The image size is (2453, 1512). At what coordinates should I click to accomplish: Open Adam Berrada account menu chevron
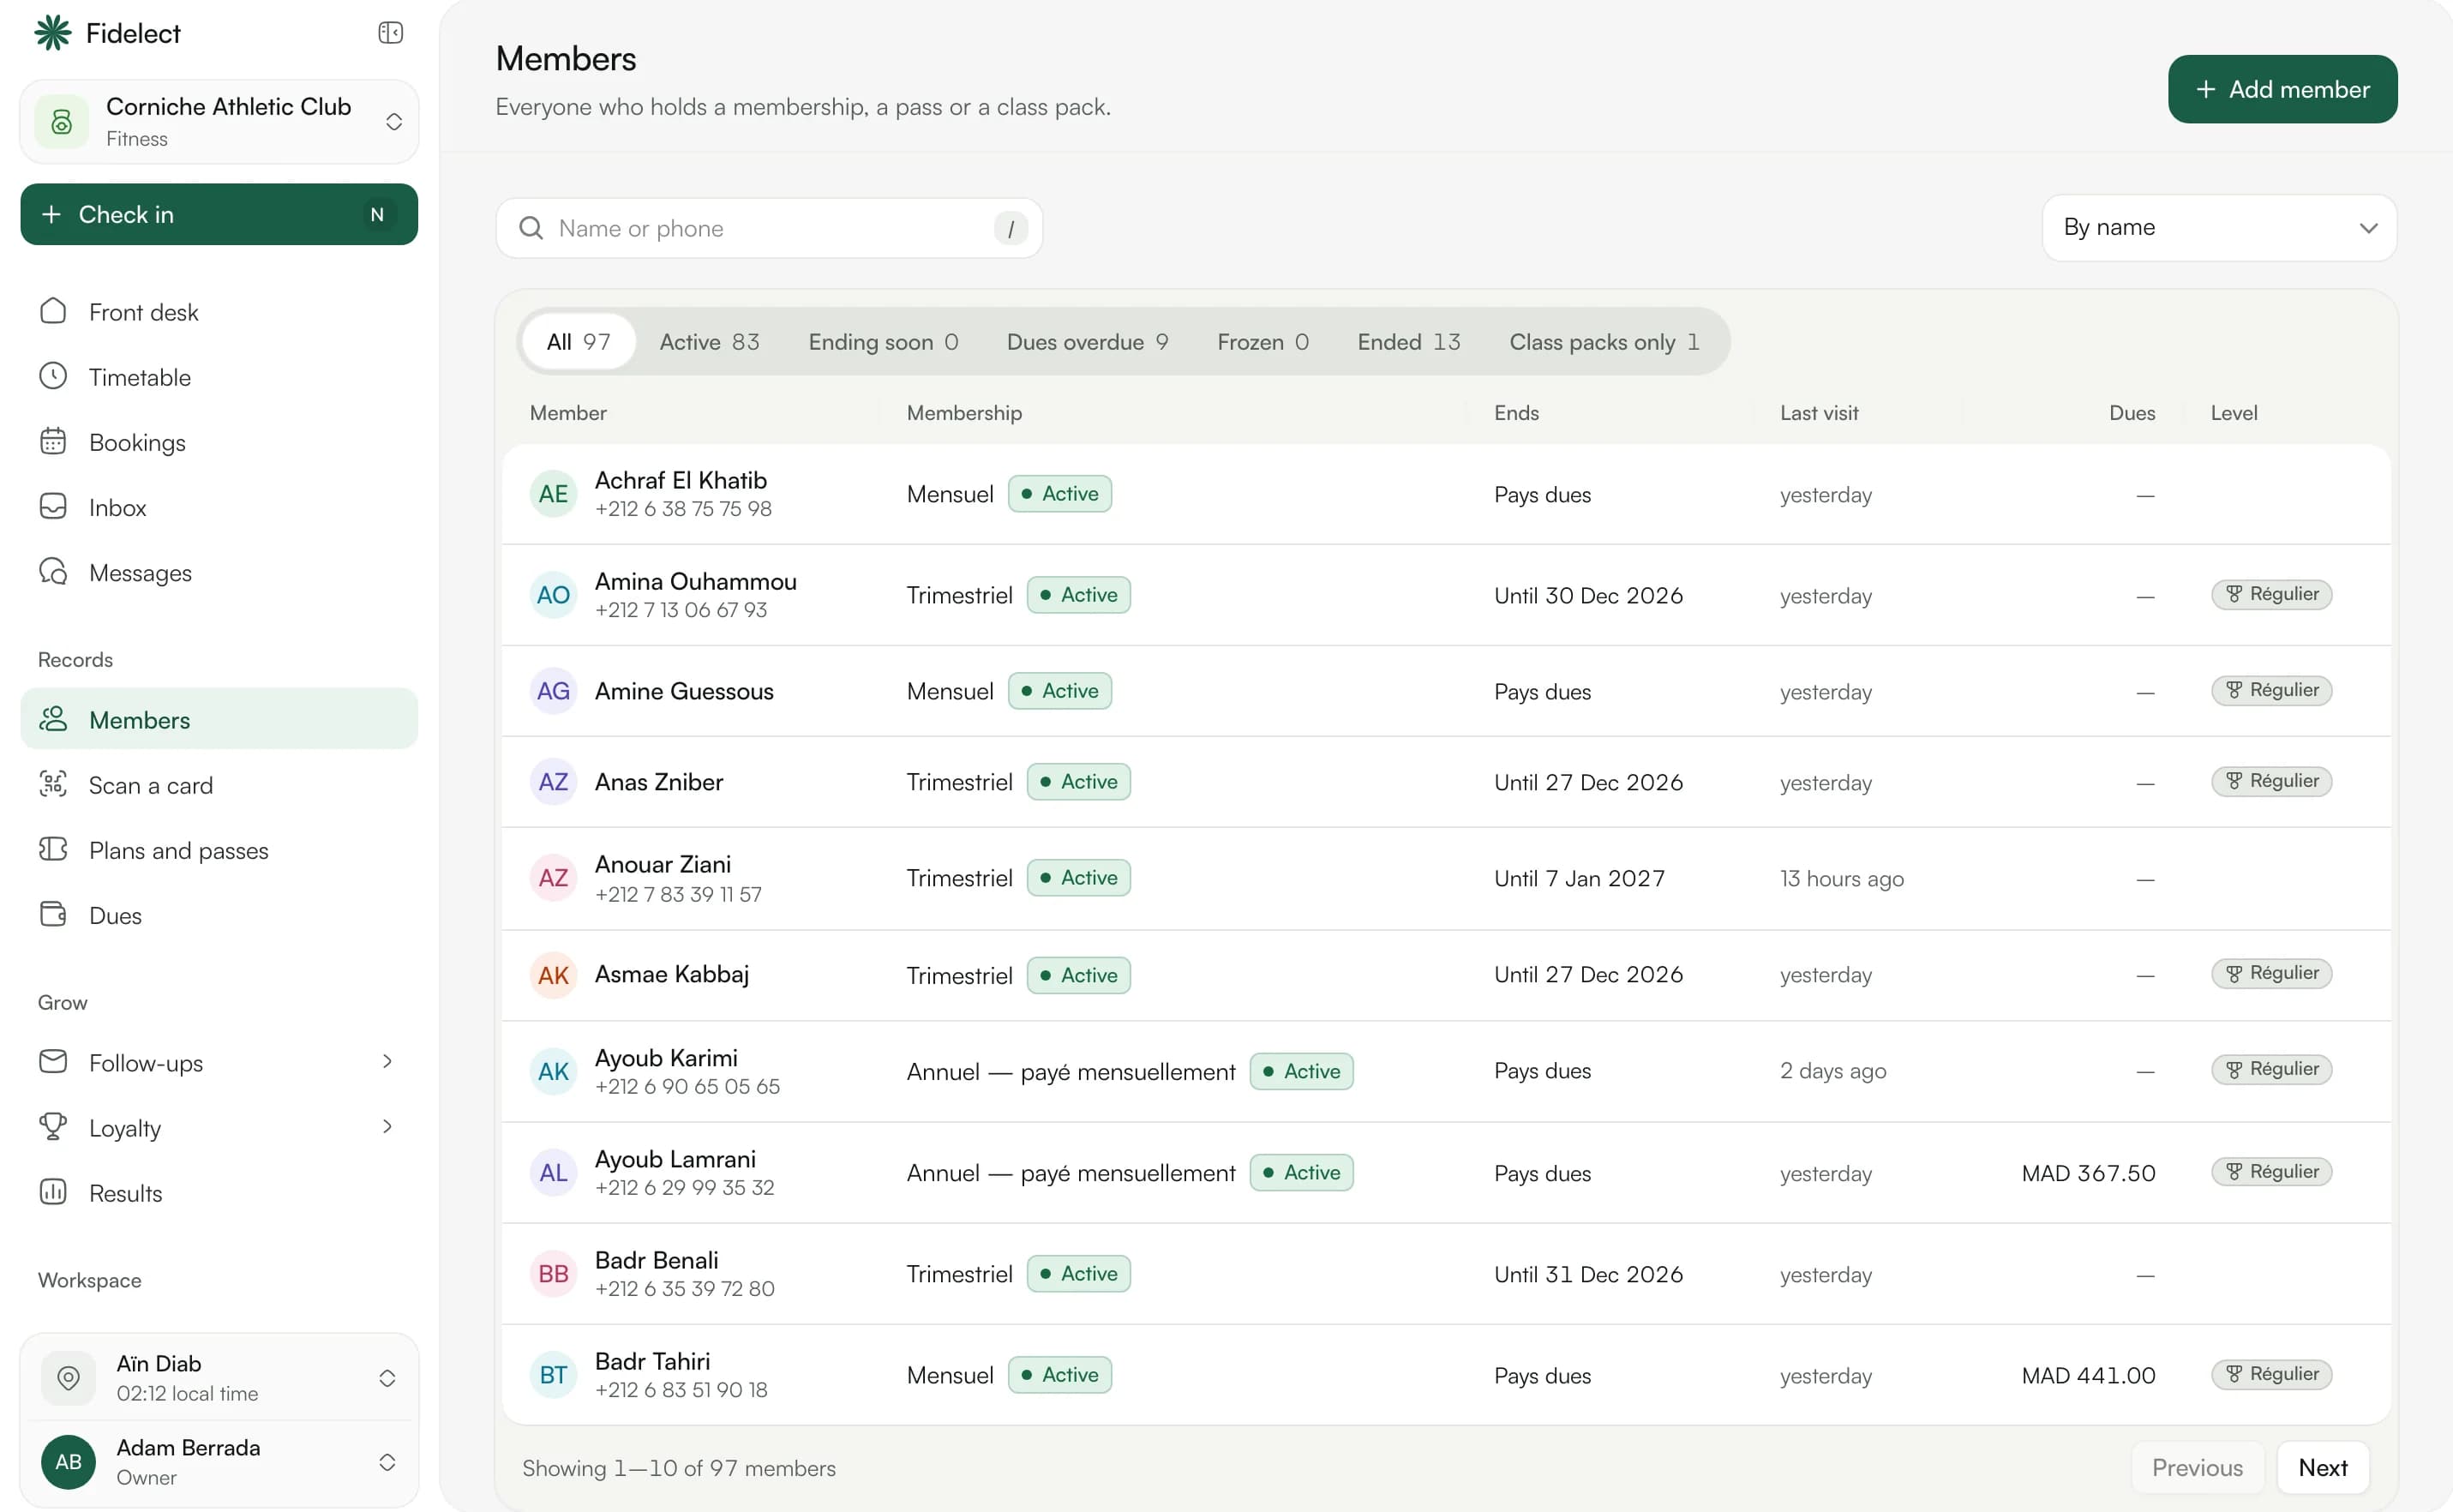coord(387,1462)
